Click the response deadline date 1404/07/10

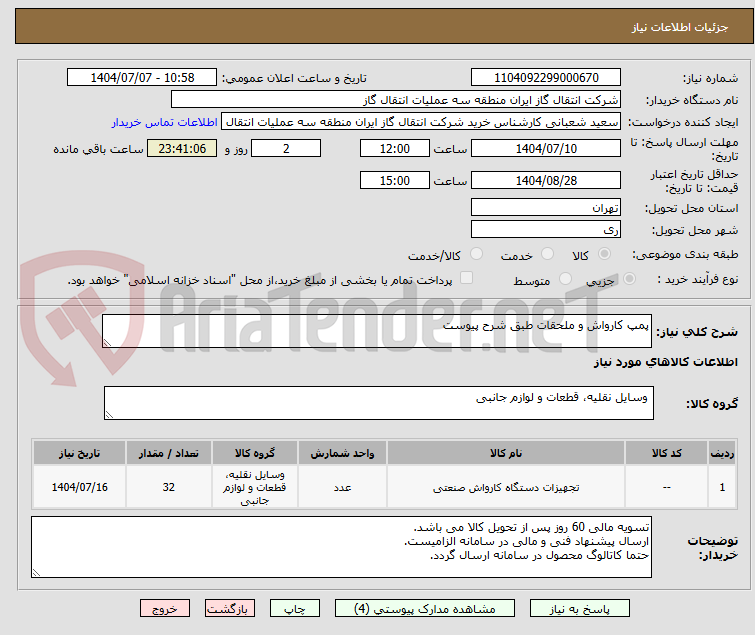546,148
